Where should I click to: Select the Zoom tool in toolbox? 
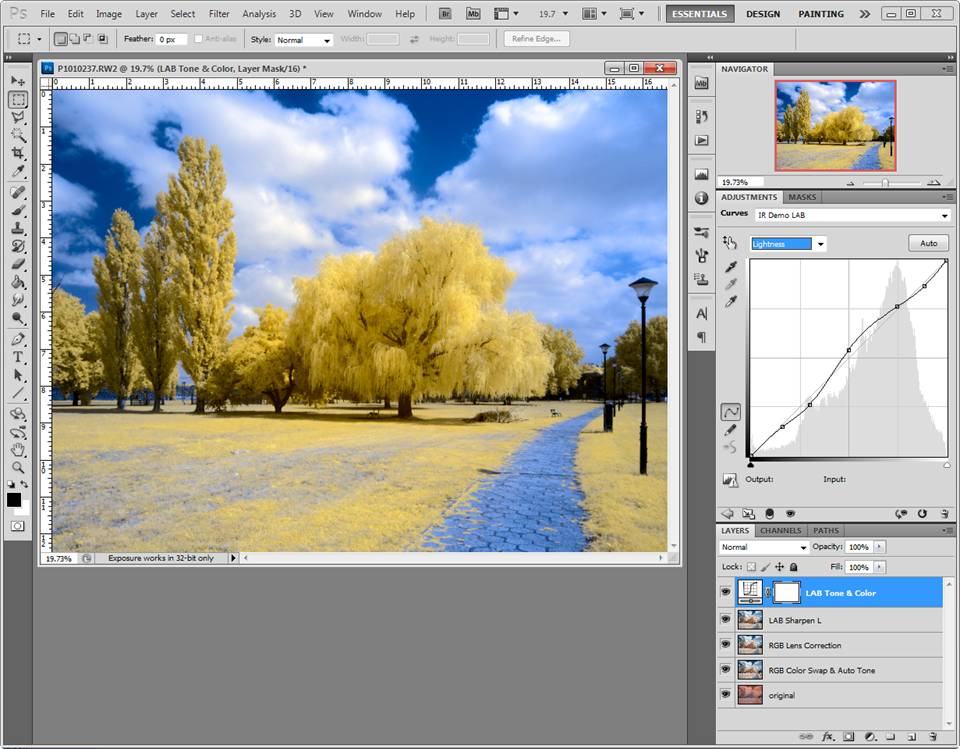coord(18,469)
